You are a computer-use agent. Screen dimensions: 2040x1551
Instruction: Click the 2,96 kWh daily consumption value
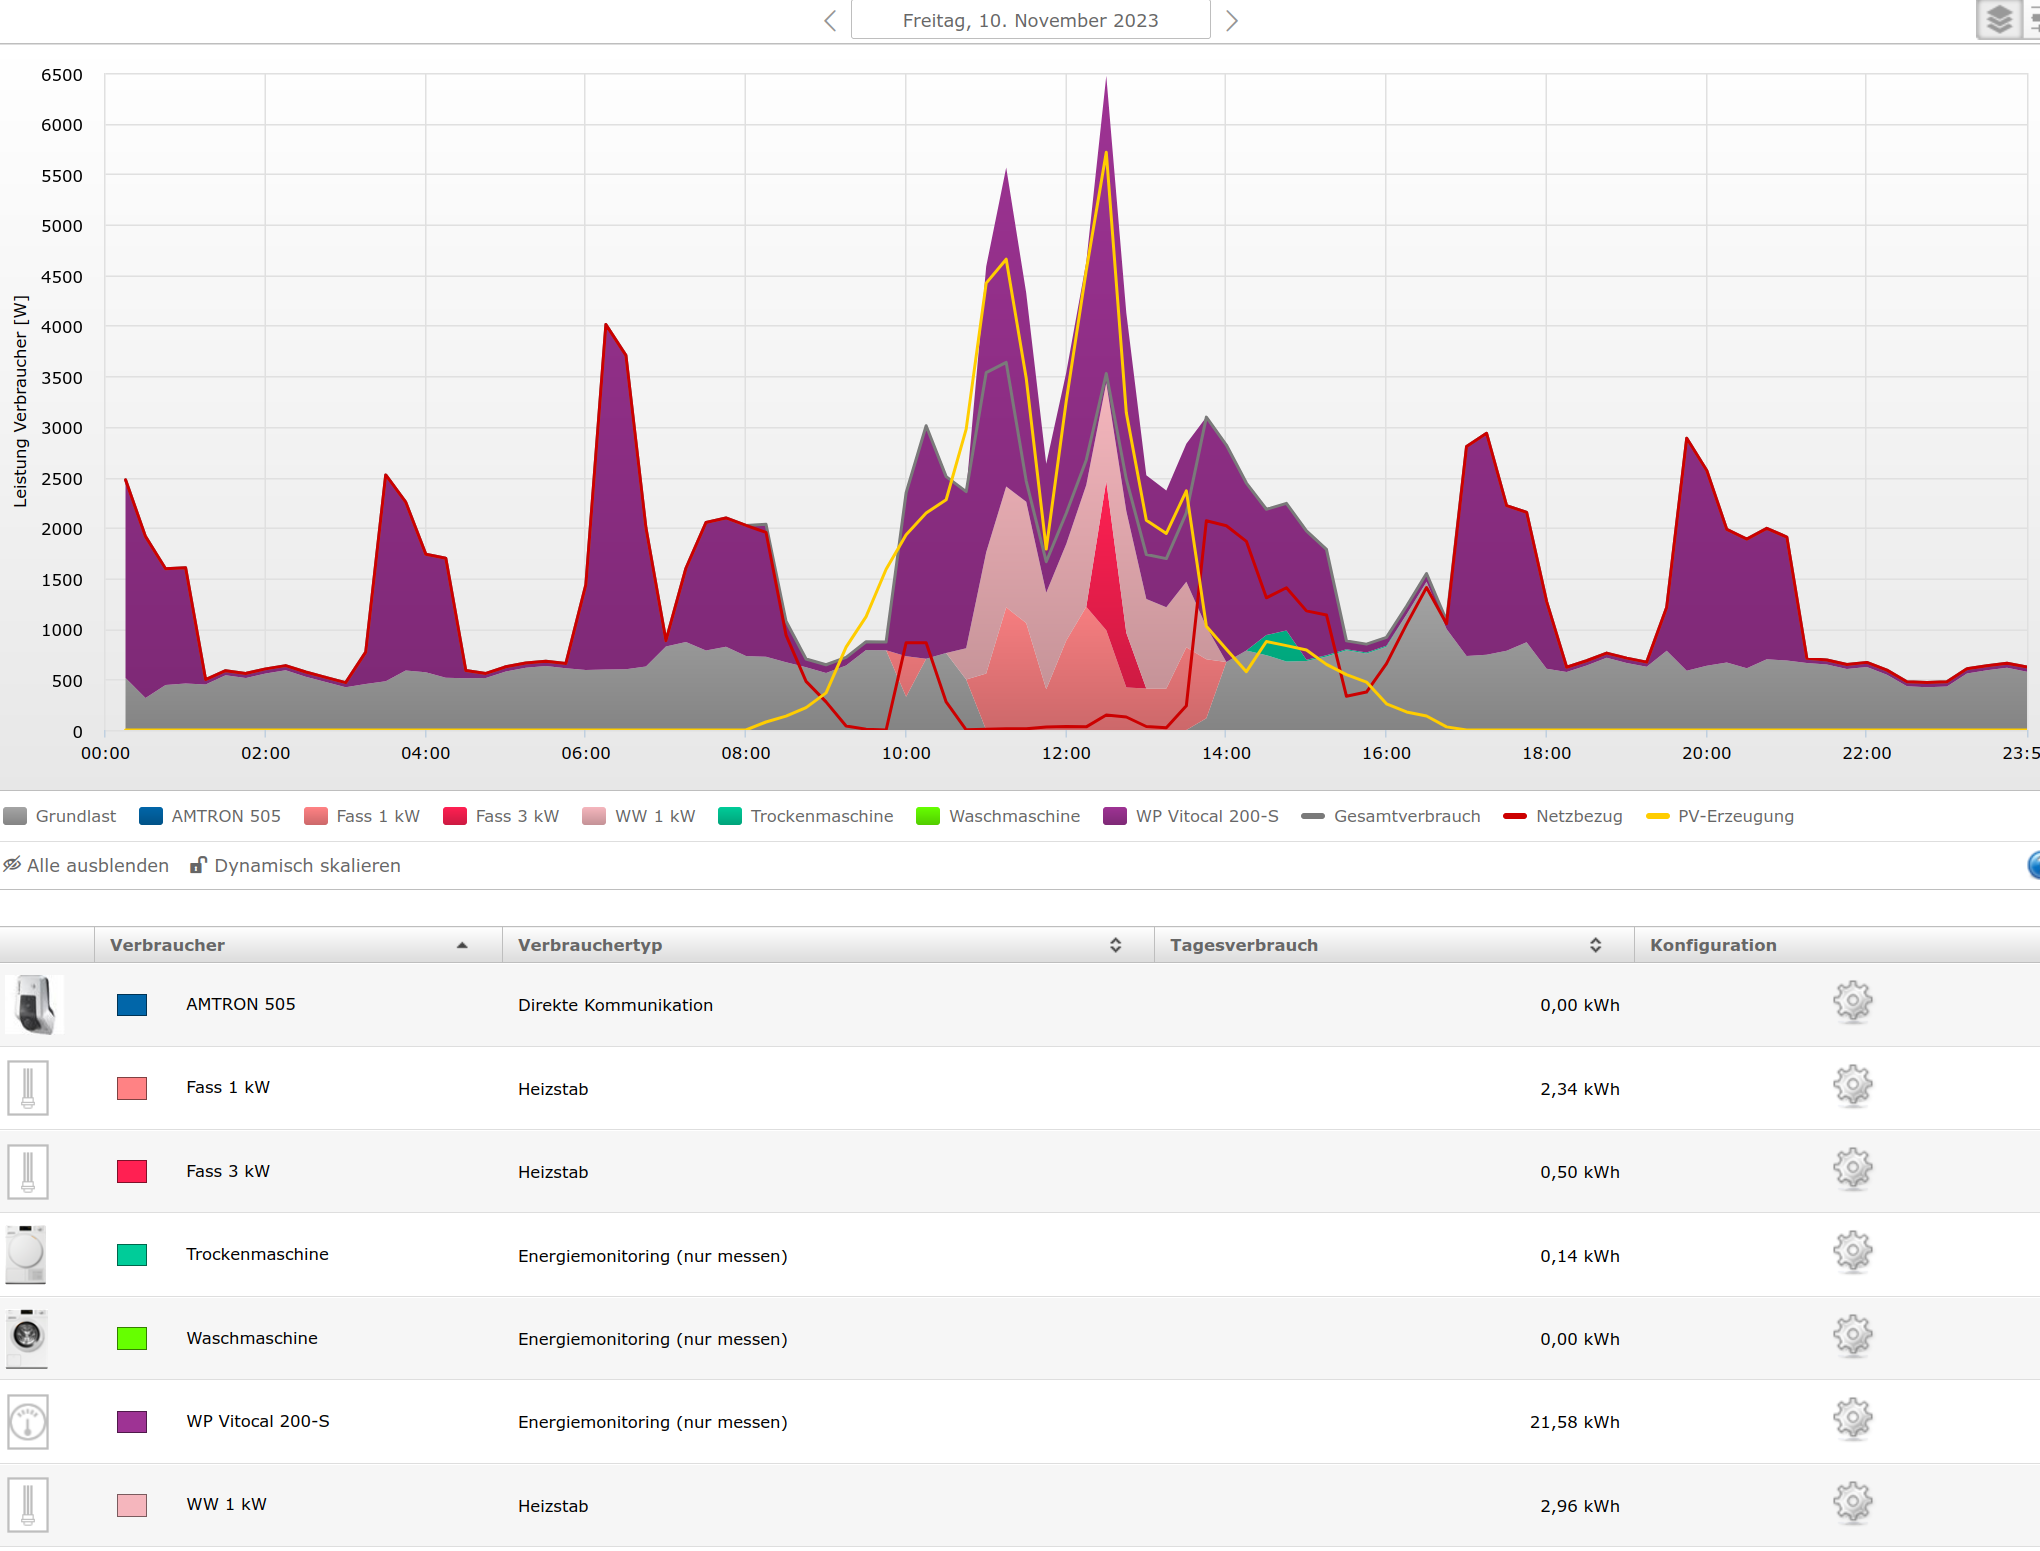pos(1580,1506)
